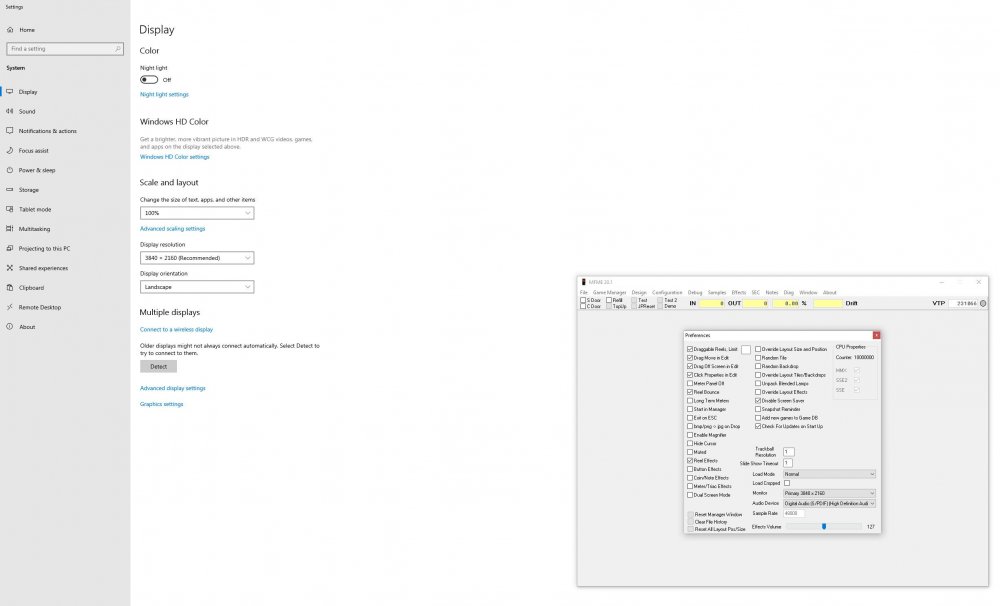Select Remote Desktop in sidebar
Viewport: 1000px width, 606px height.
coord(39,307)
